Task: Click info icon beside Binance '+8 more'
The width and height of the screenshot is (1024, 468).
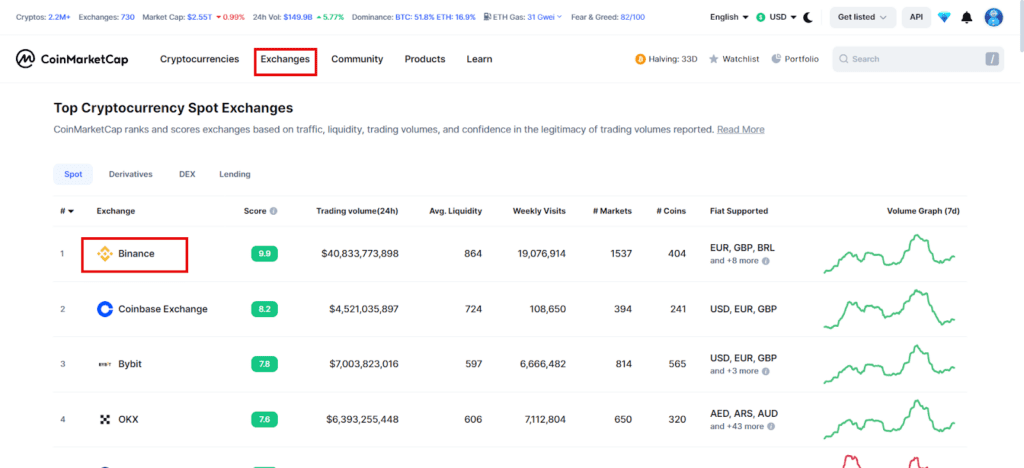Action: pyautogui.click(x=765, y=260)
